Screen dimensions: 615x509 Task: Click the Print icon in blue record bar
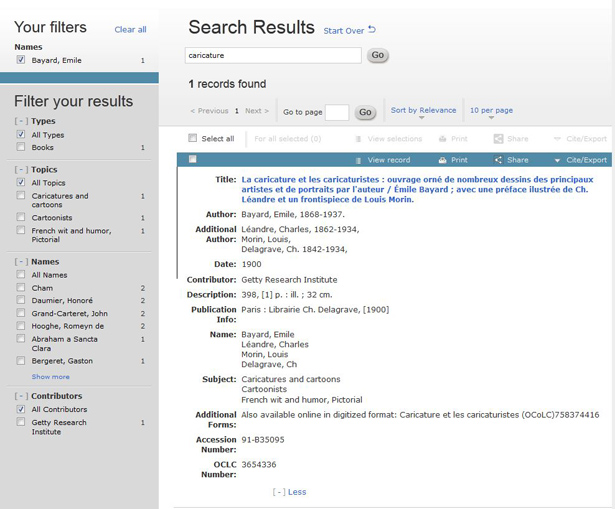click(x=442, y=160)
